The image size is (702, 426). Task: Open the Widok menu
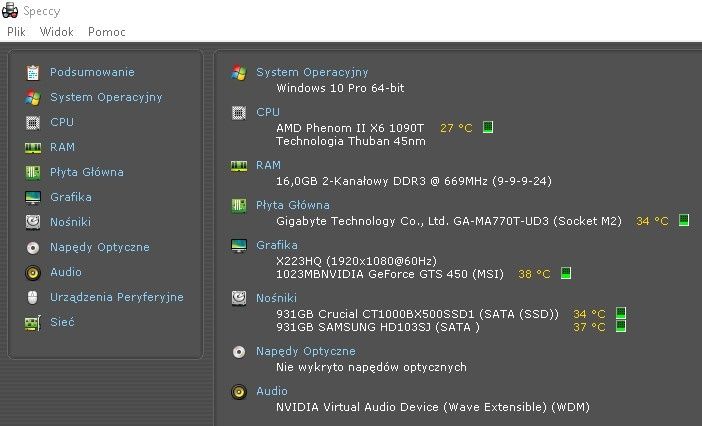[x=56, y=32]
